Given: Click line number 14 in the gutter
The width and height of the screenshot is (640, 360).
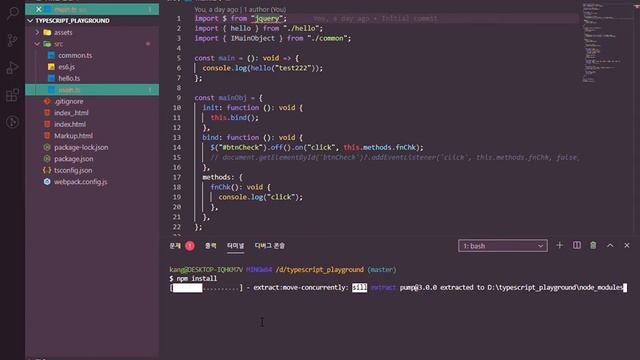Looking at the screenshot, I should pyautogui.click(x=177, y=147).
